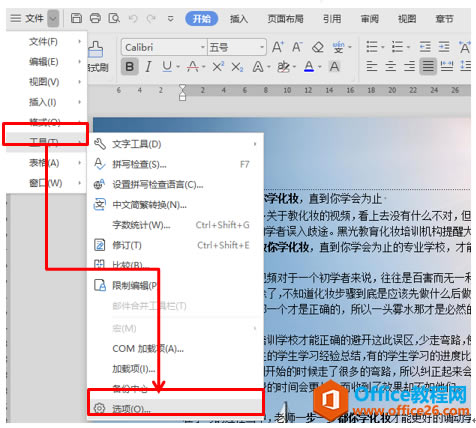Viewport: 476px width, 428px height.
Task: Toggle Strikethrough formatting
Action: click(x=192, y=67)
